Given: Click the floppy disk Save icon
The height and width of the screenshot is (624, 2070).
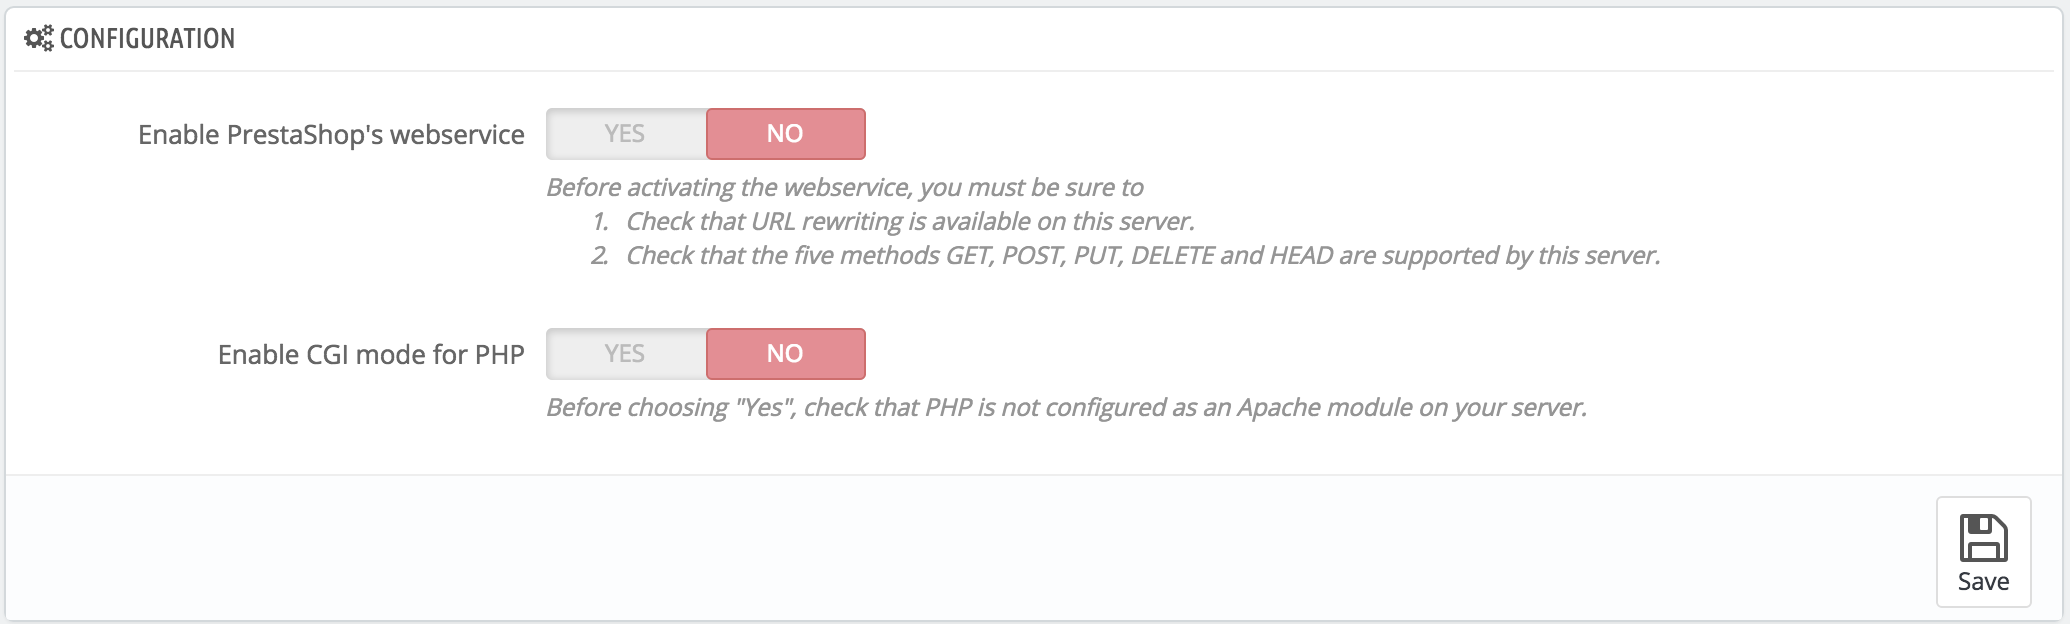Looking at the screenshot, I should 1983,538.
